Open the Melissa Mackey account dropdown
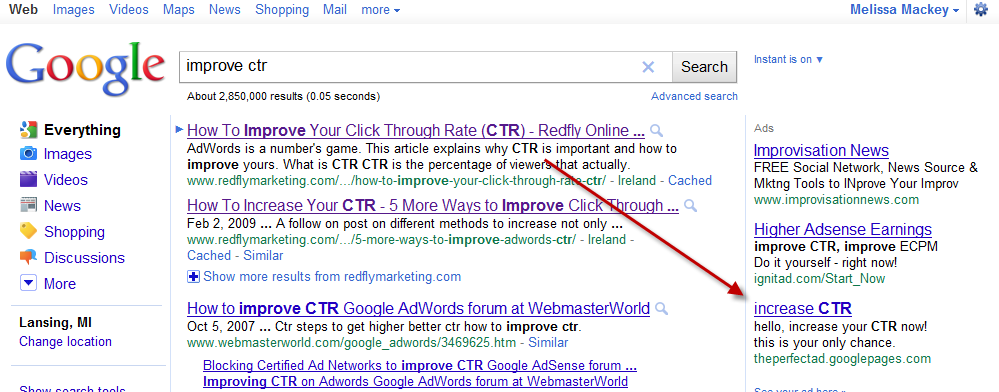The image size is (999, 392). pos(905,10)
